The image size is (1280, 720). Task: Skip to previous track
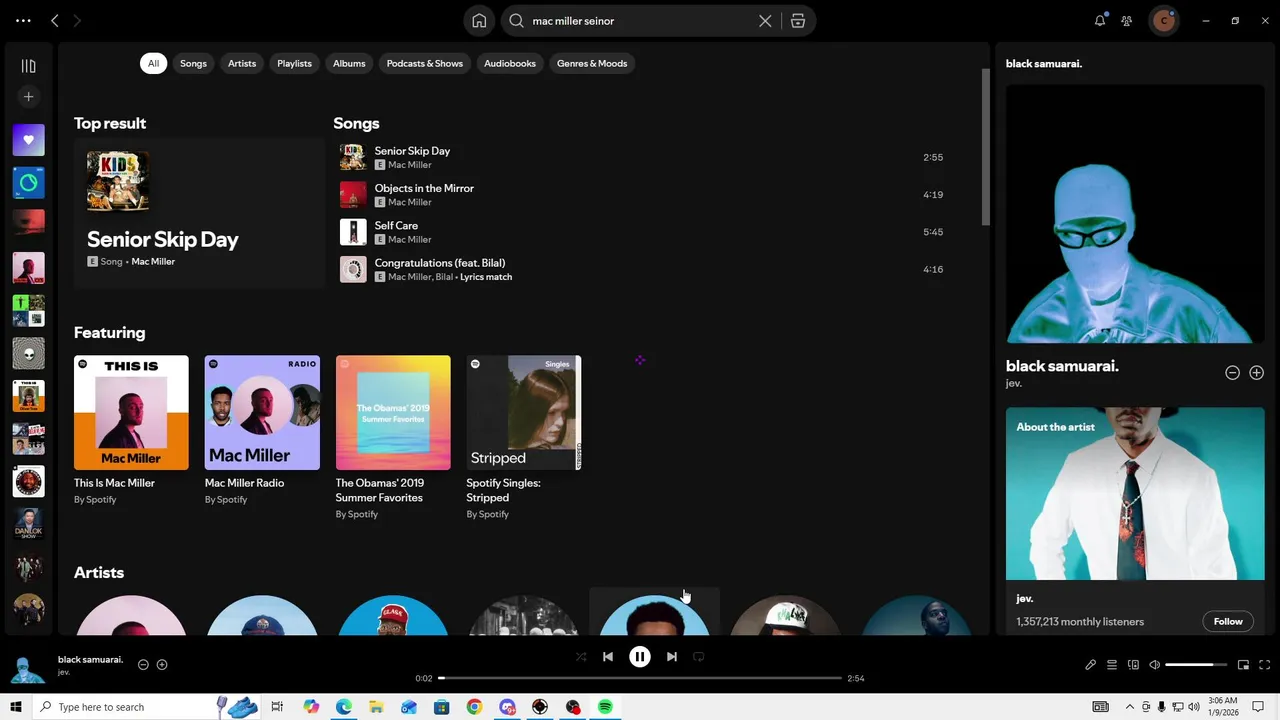coord(607,657)
